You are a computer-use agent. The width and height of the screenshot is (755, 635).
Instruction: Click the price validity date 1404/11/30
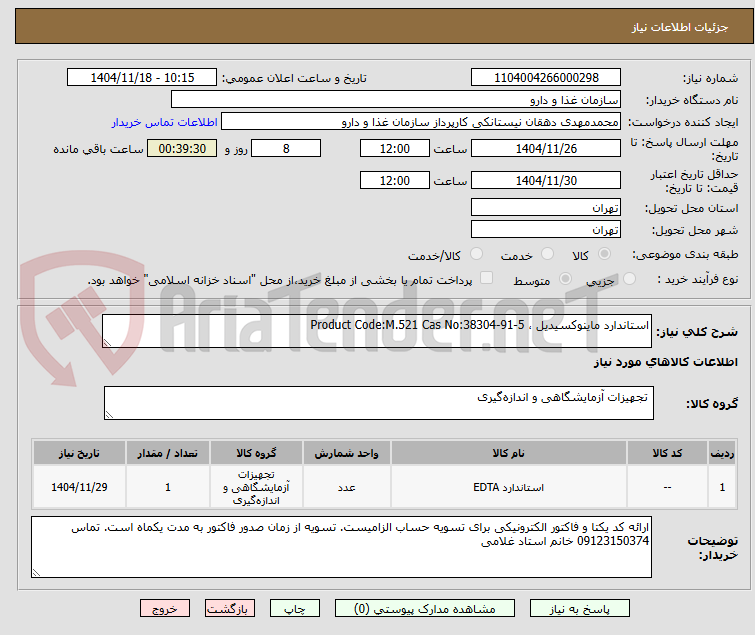[546, 181]
